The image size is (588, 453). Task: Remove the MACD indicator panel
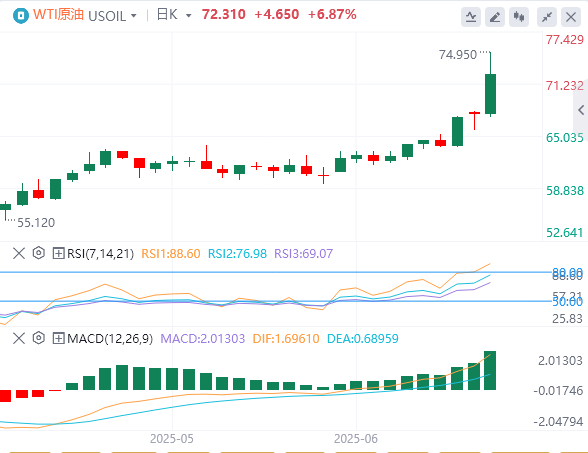[19, 338]
